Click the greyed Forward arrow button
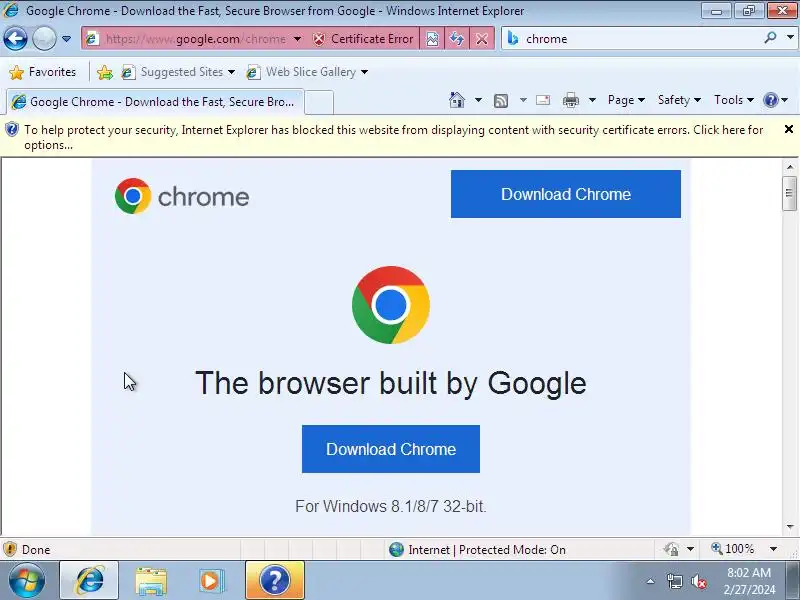 tap(44, 39)
